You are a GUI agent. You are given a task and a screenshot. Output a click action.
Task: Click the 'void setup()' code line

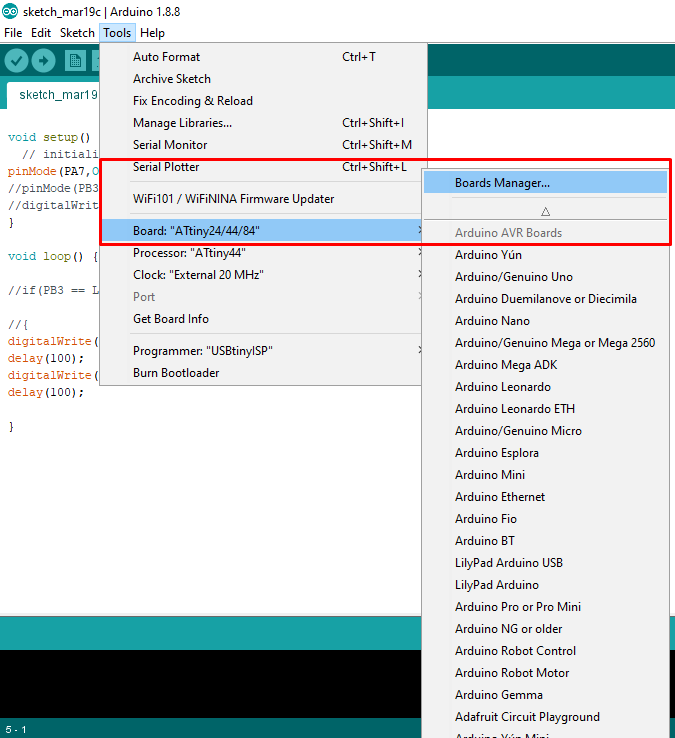click(49, 137)
